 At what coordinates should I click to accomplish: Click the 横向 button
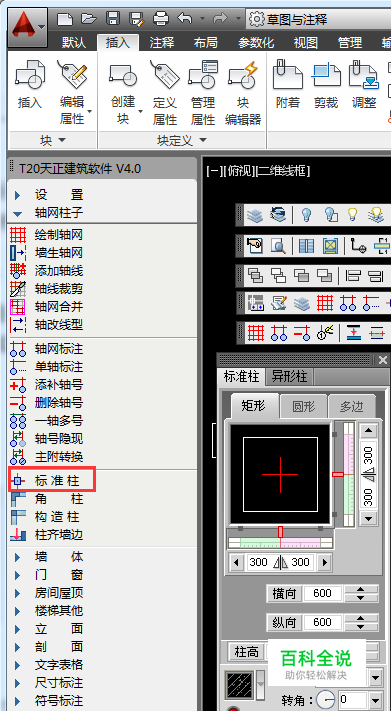284,593
